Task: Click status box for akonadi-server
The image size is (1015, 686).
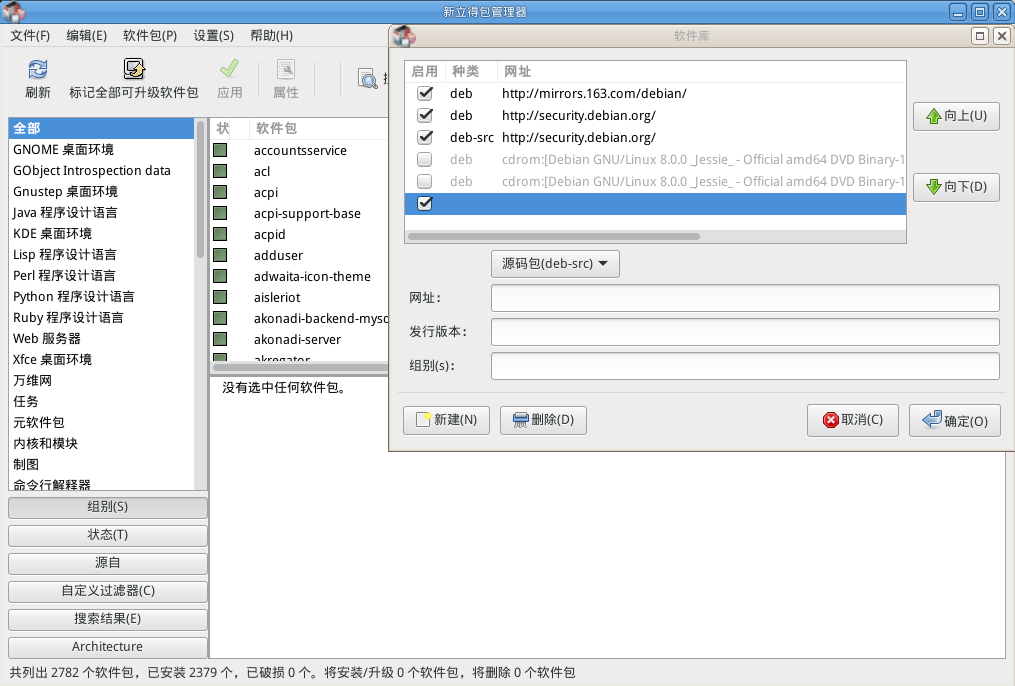Action: 220,339
